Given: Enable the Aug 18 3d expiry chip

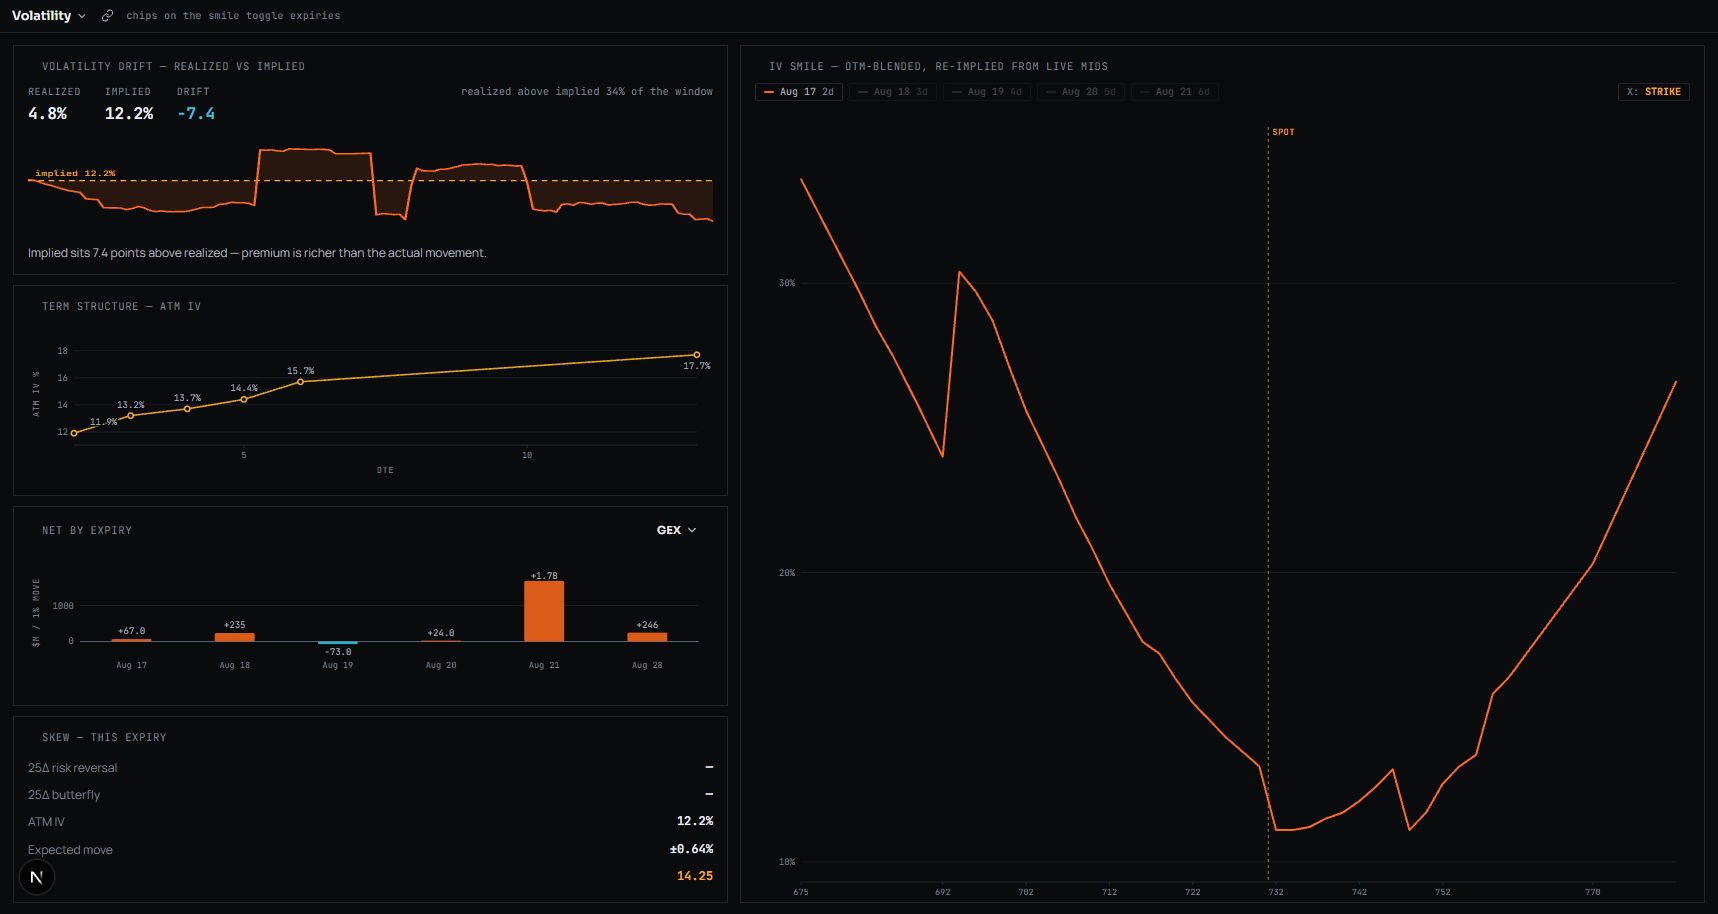Looking at the screenshot, I should coord(893,92).
